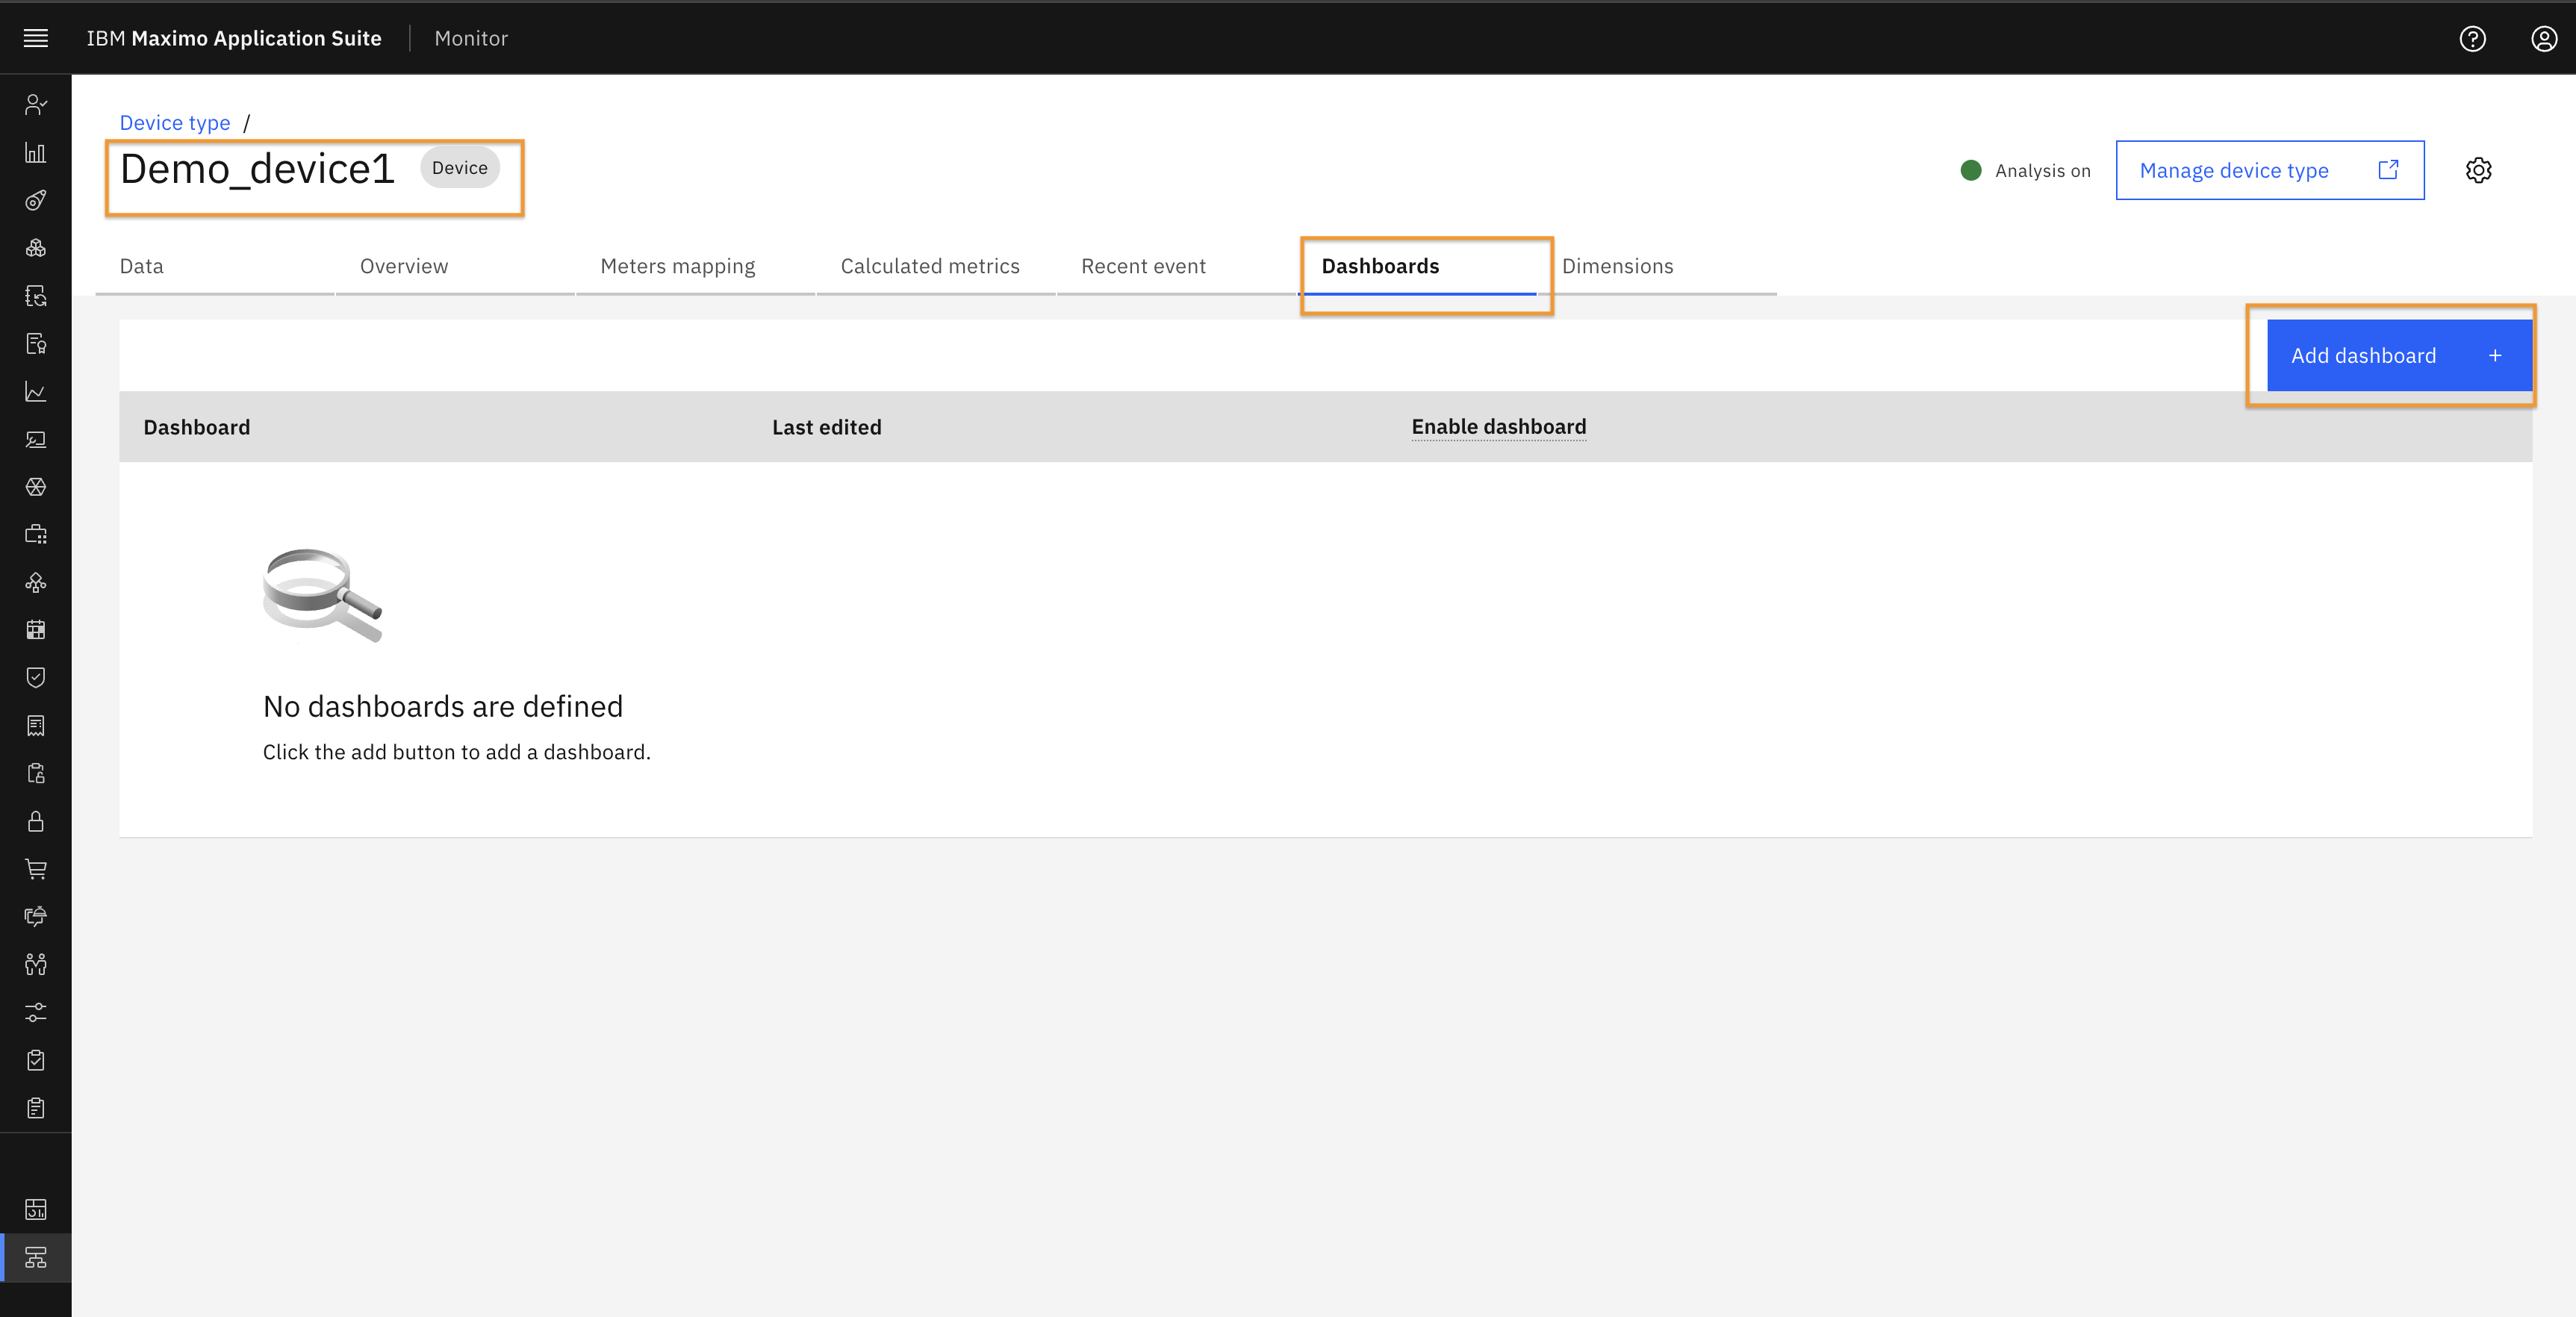Click the bar chart sidebar icon
This screenshot has width=2576, height=1317.
[36, 152]
